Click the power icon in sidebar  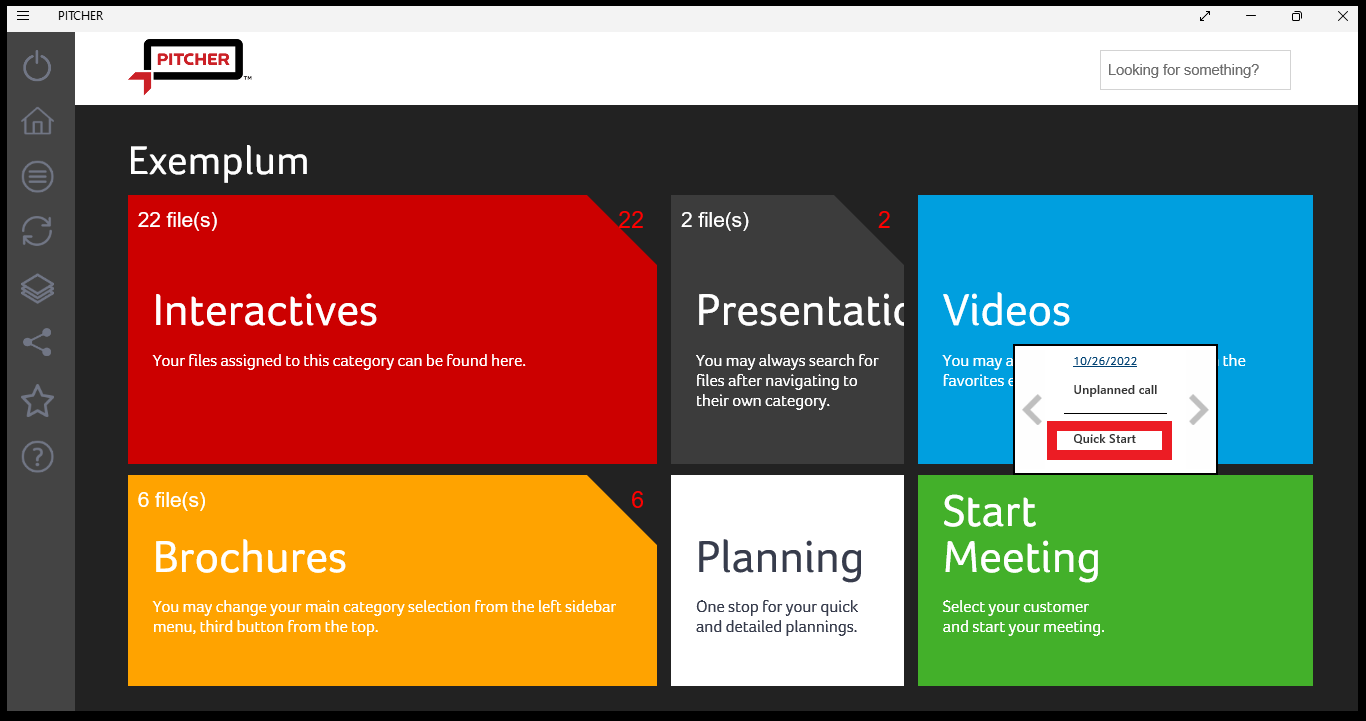click(x=37, y=66)
